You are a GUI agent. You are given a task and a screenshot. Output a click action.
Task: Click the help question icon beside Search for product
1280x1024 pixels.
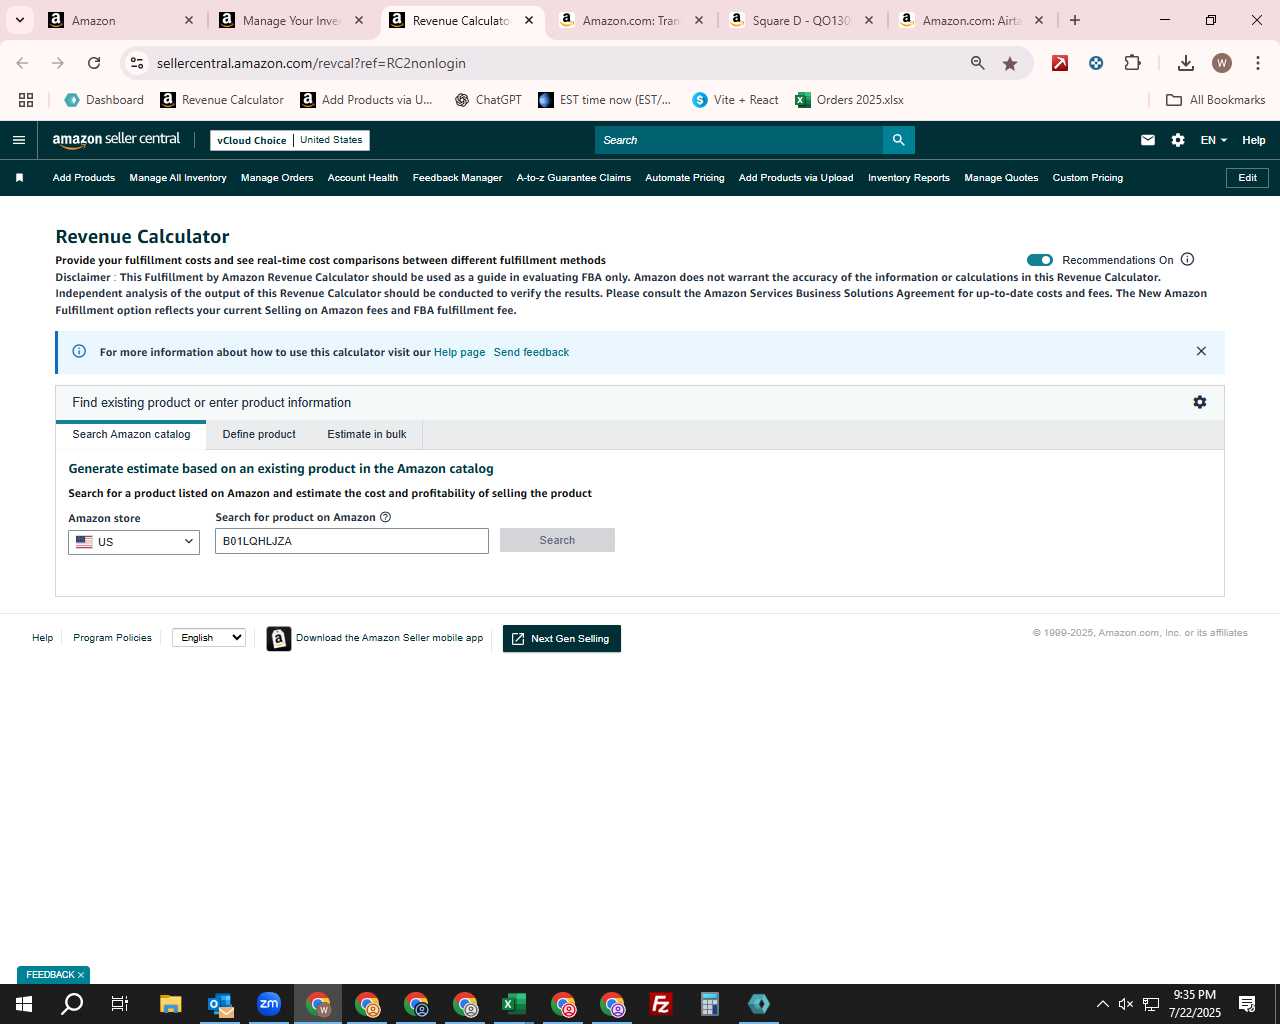click(386, 517)
